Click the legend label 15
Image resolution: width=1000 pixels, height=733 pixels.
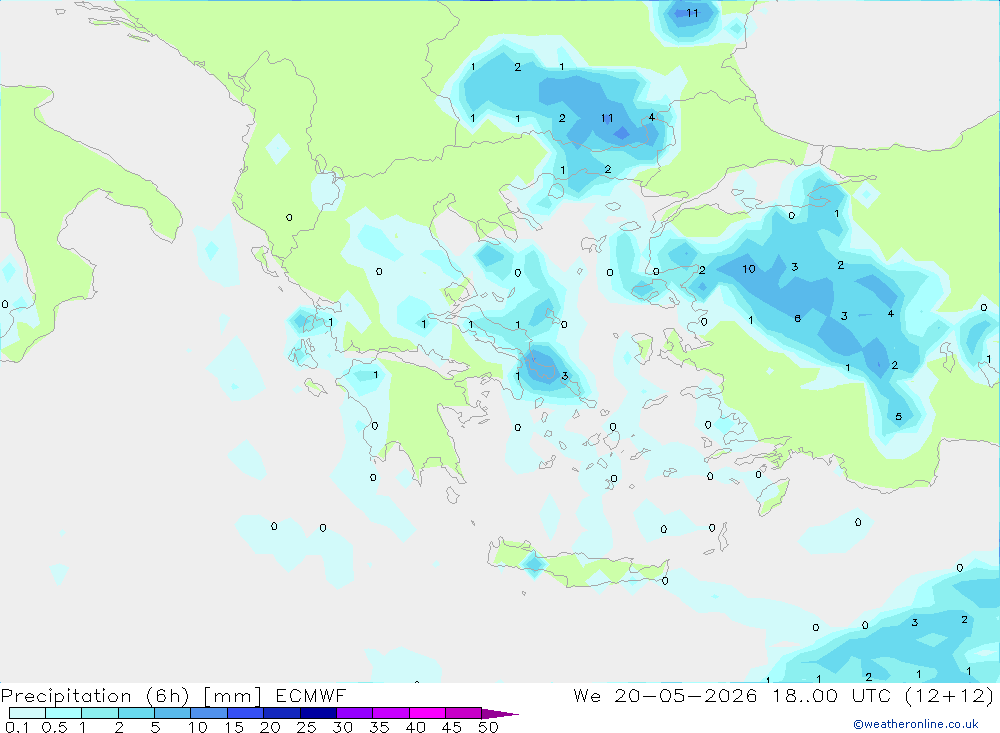[234, 727]
